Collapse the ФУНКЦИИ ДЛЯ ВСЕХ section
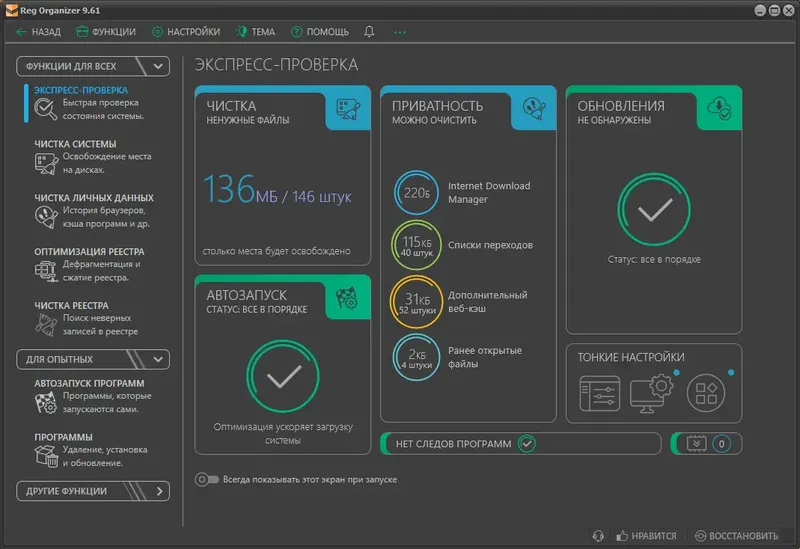Image resolution: width=800 pixels, height=549 pixels. tap(93, 66)
